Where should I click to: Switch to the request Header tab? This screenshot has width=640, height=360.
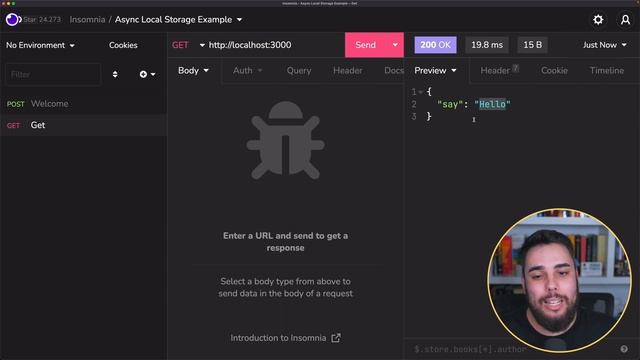[x=347, y=71]
